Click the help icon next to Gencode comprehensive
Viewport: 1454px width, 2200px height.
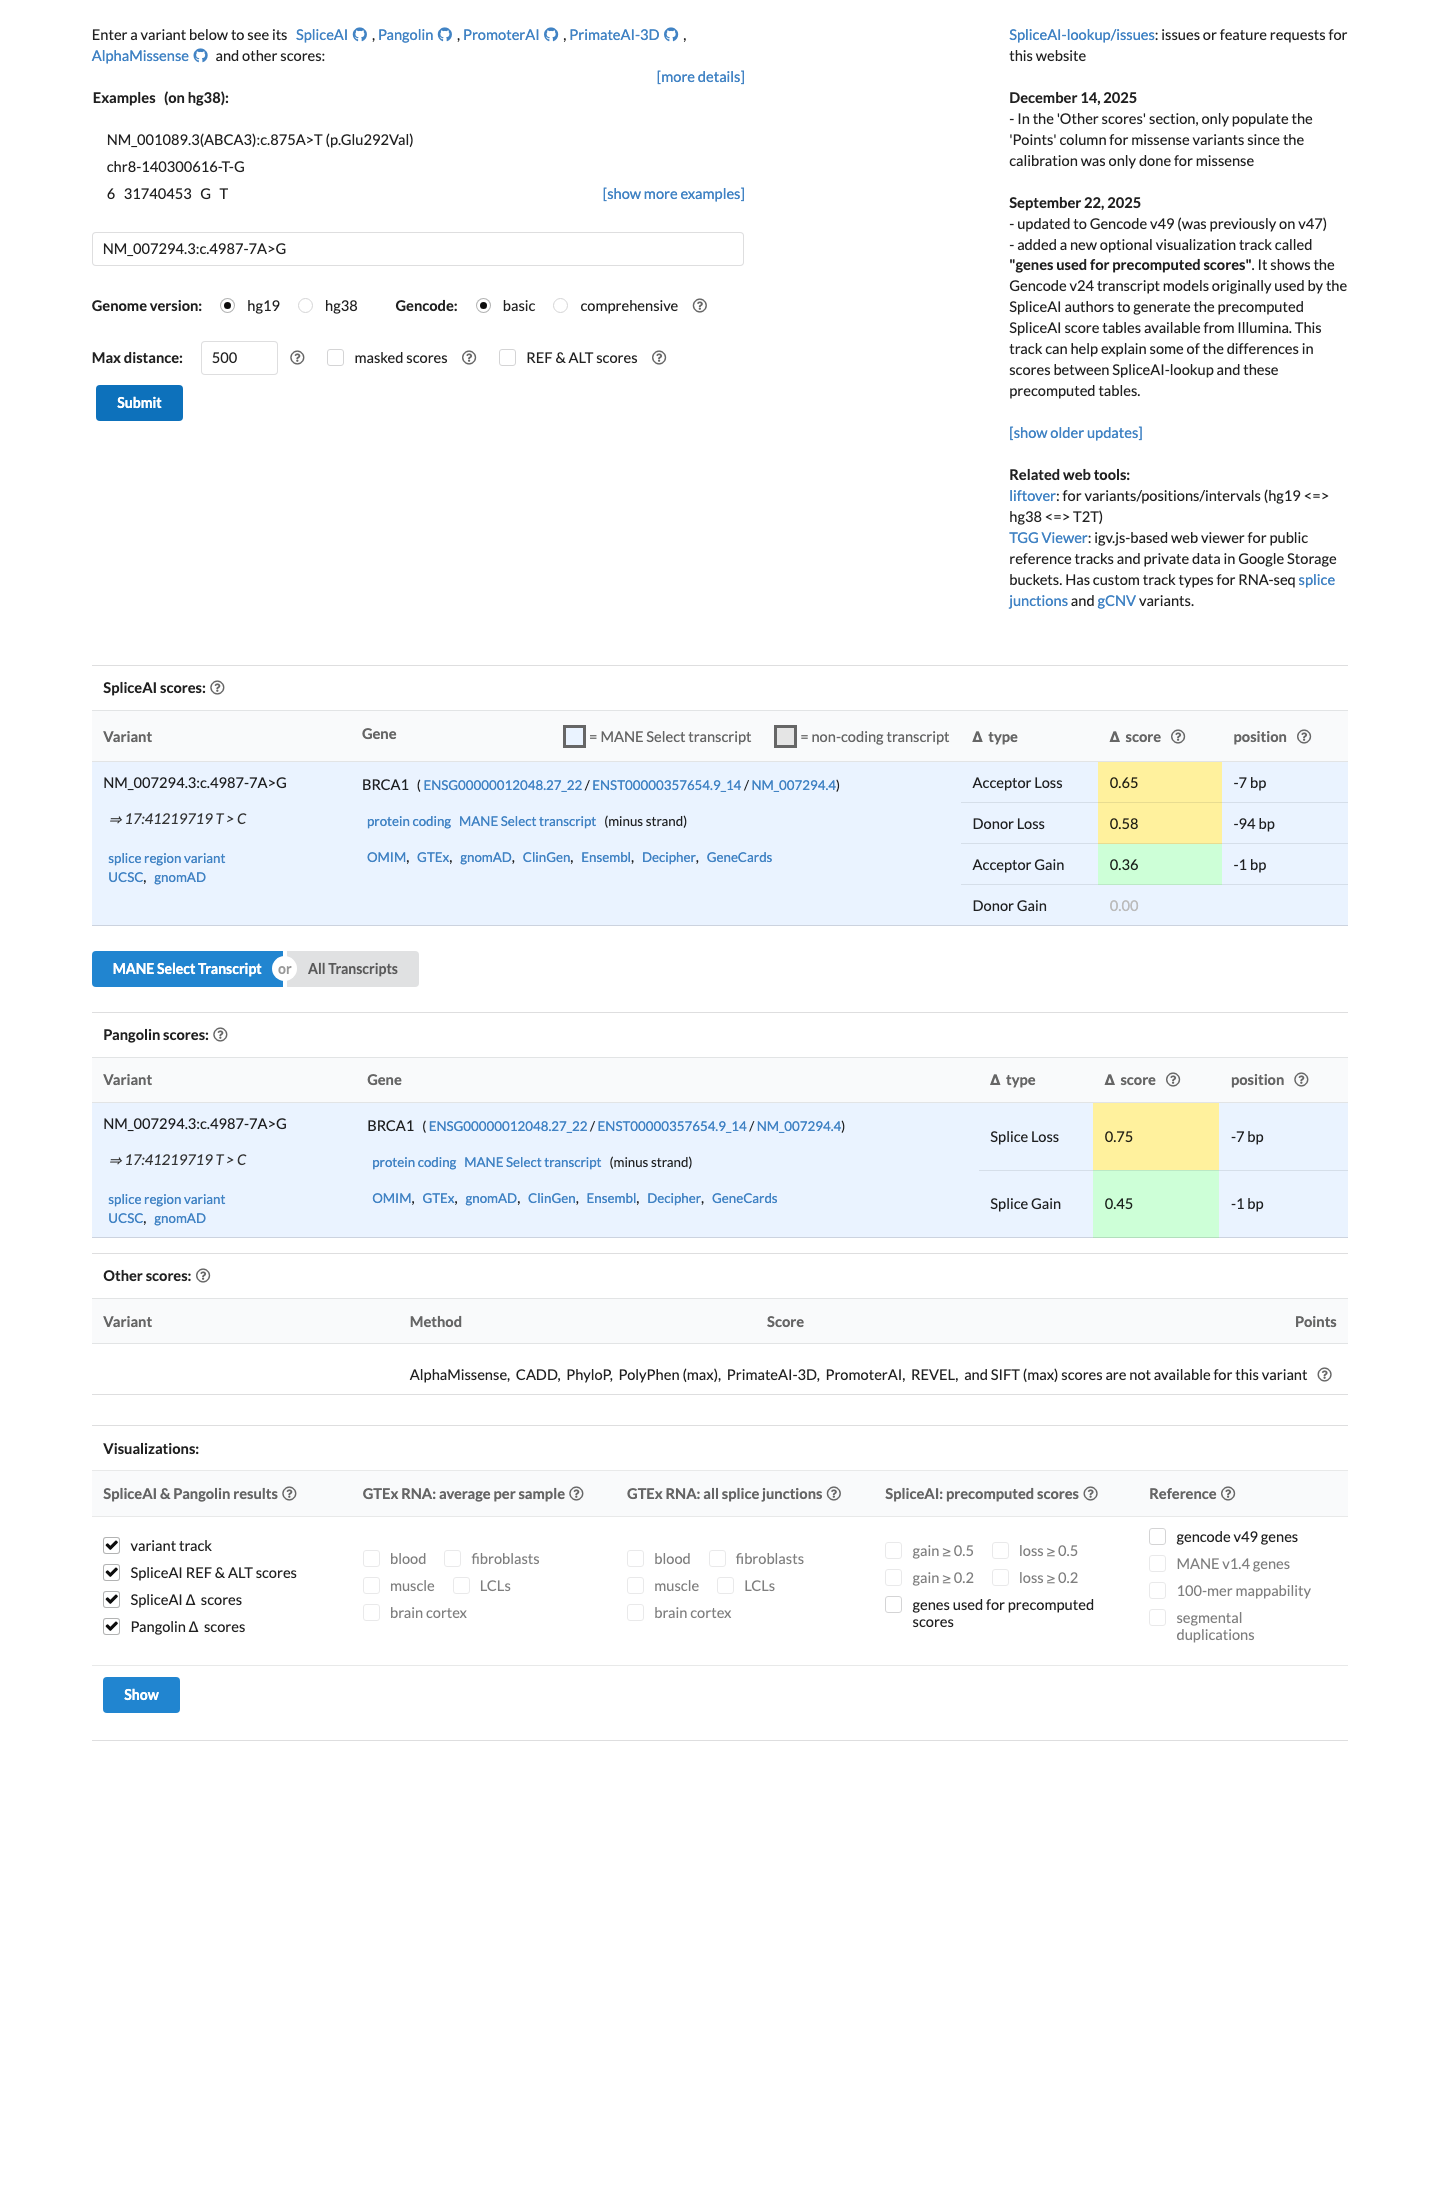click(x=700, y=306)
